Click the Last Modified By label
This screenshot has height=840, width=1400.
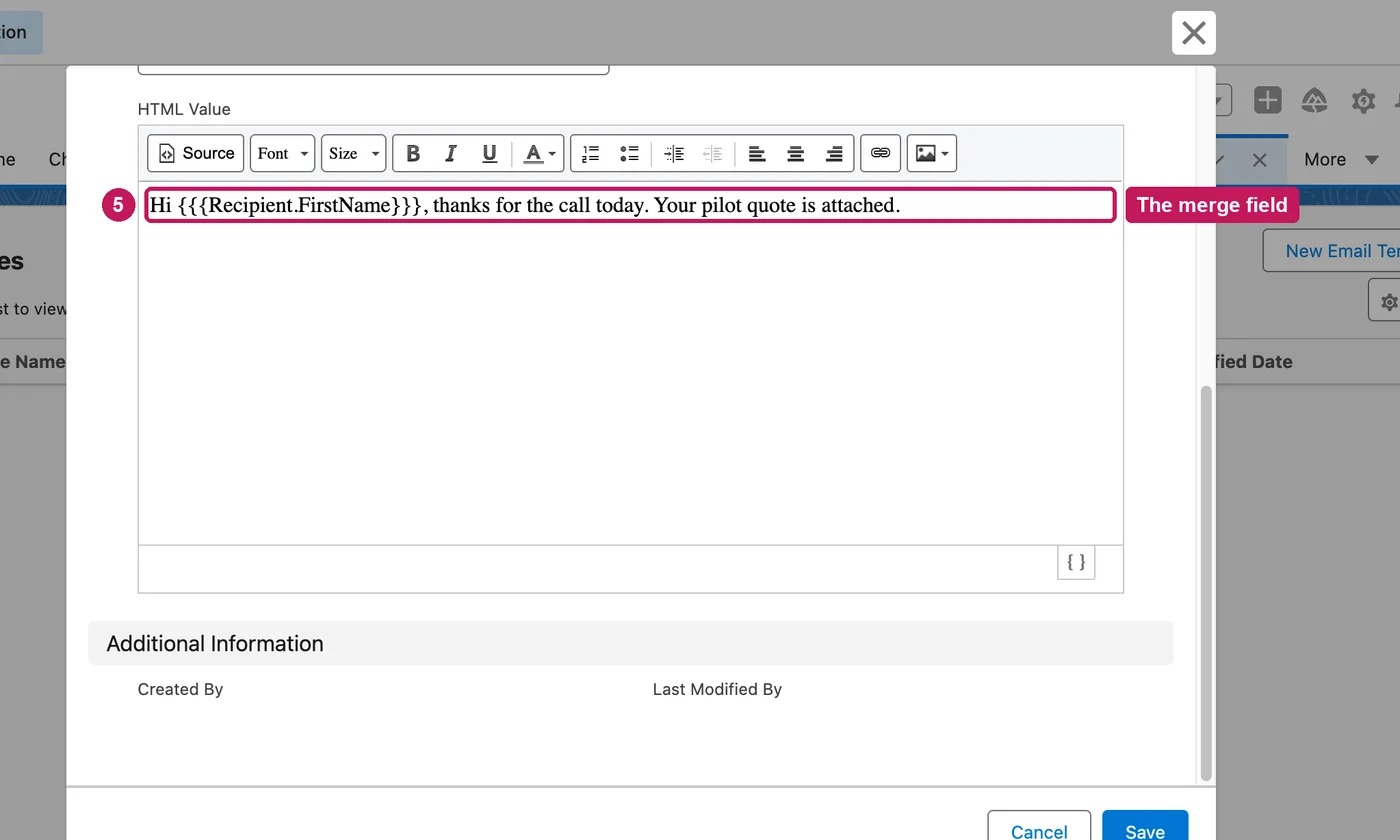[717, 689]
